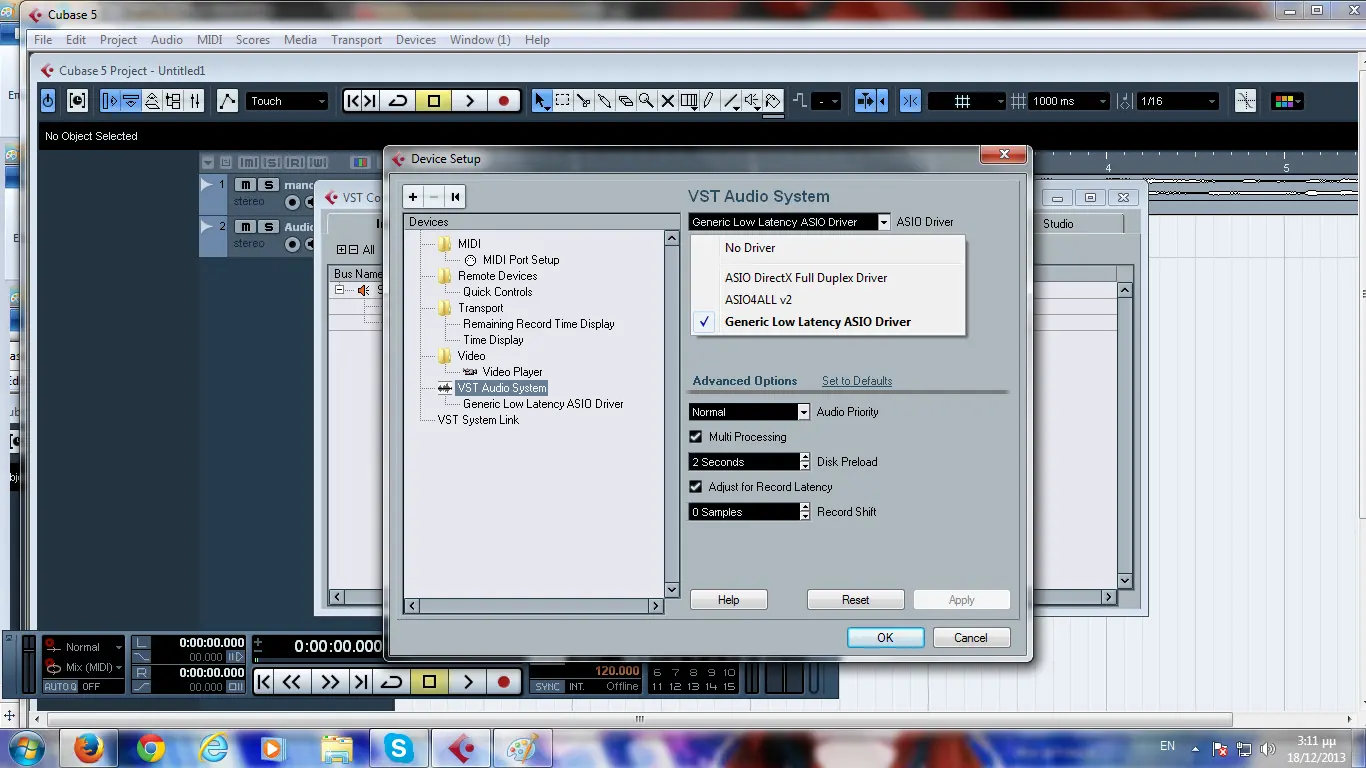Open the Normal record mode dropdown
Viewport: 1366px width, 768px height.
[x=83, y=647]
